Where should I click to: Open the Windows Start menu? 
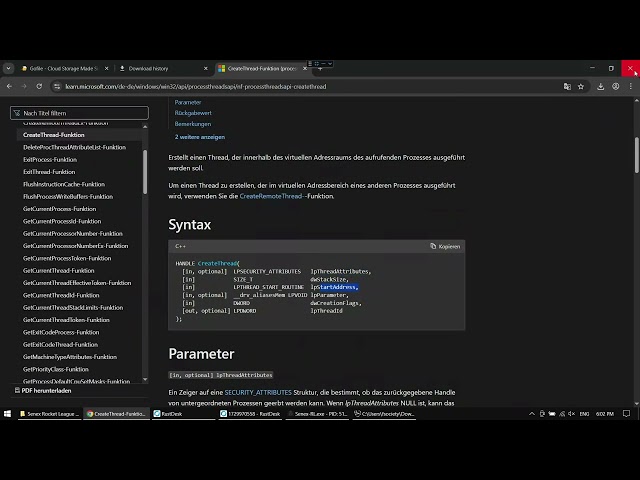click(x=7, y=413)
